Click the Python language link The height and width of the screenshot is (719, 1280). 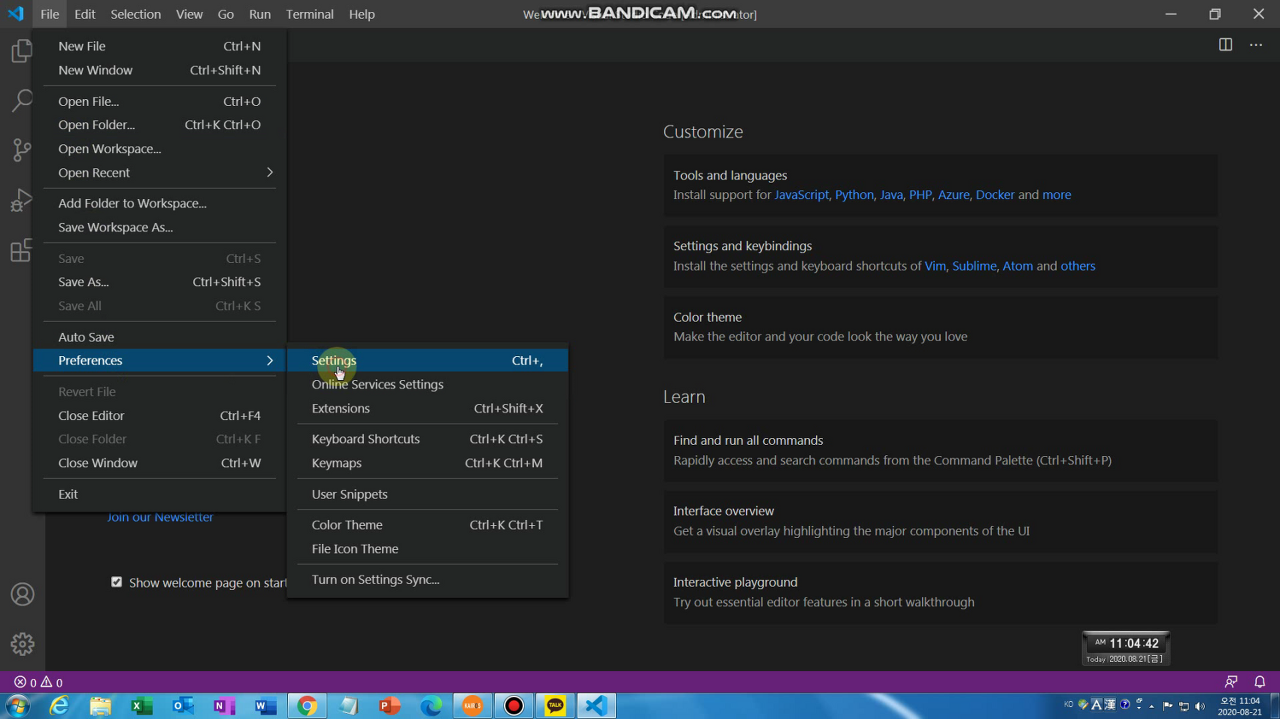854,195
